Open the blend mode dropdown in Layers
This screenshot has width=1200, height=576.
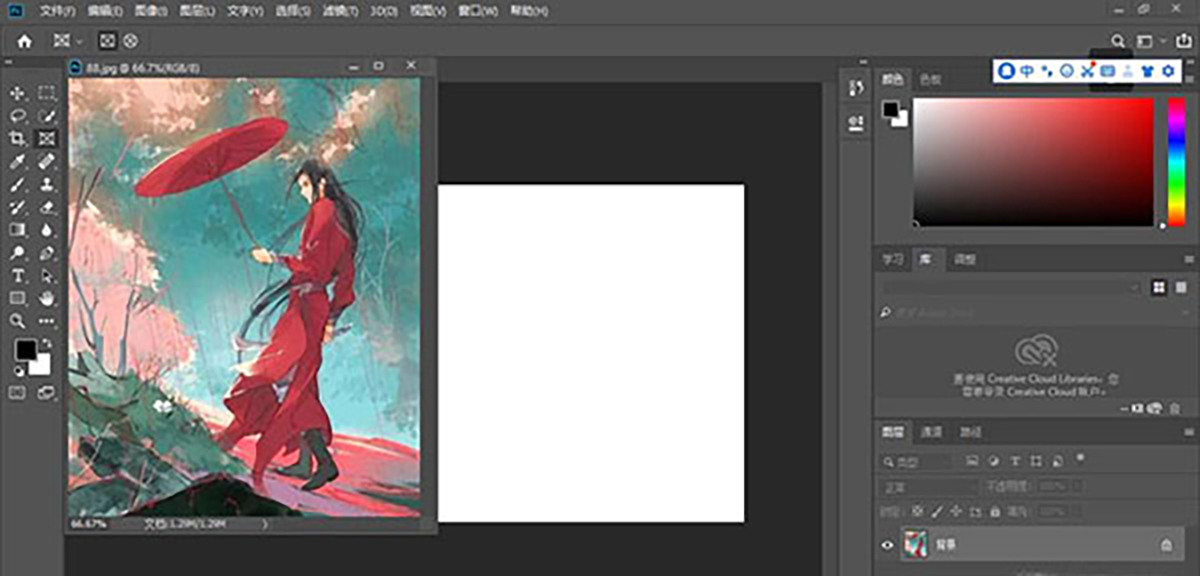click(927, 487)
